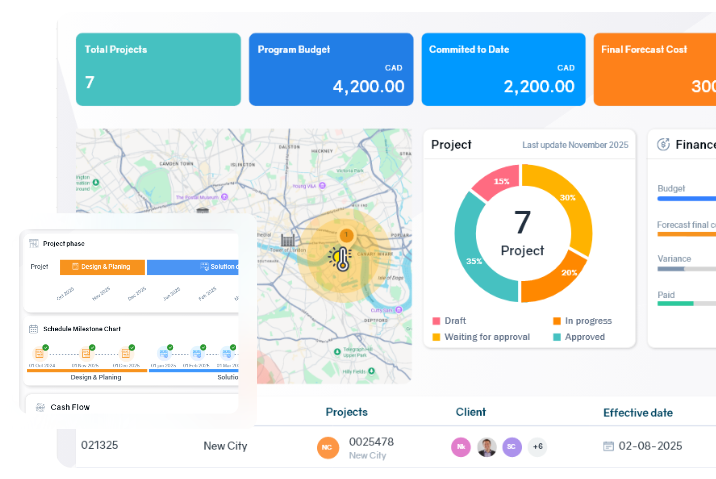Image resolution: width=716 pixels, height=479 pixels.
Task: Select the first Design & Planing milestone icon
Action: tap(39, 353)
